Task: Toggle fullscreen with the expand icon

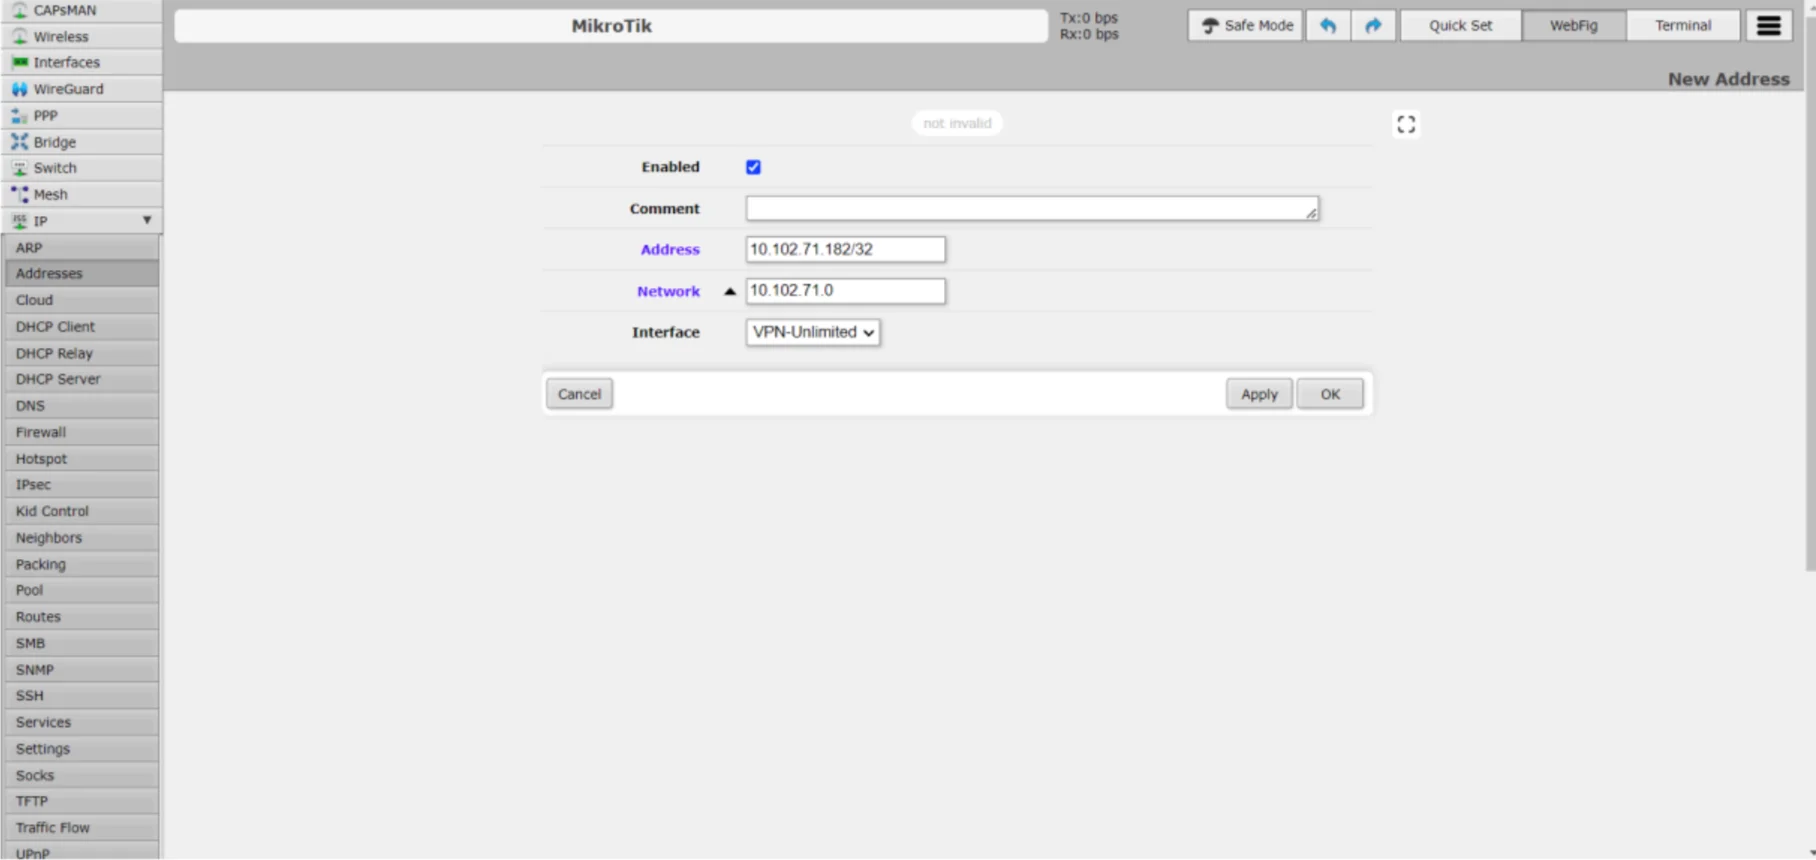Action: [1406, 124]
